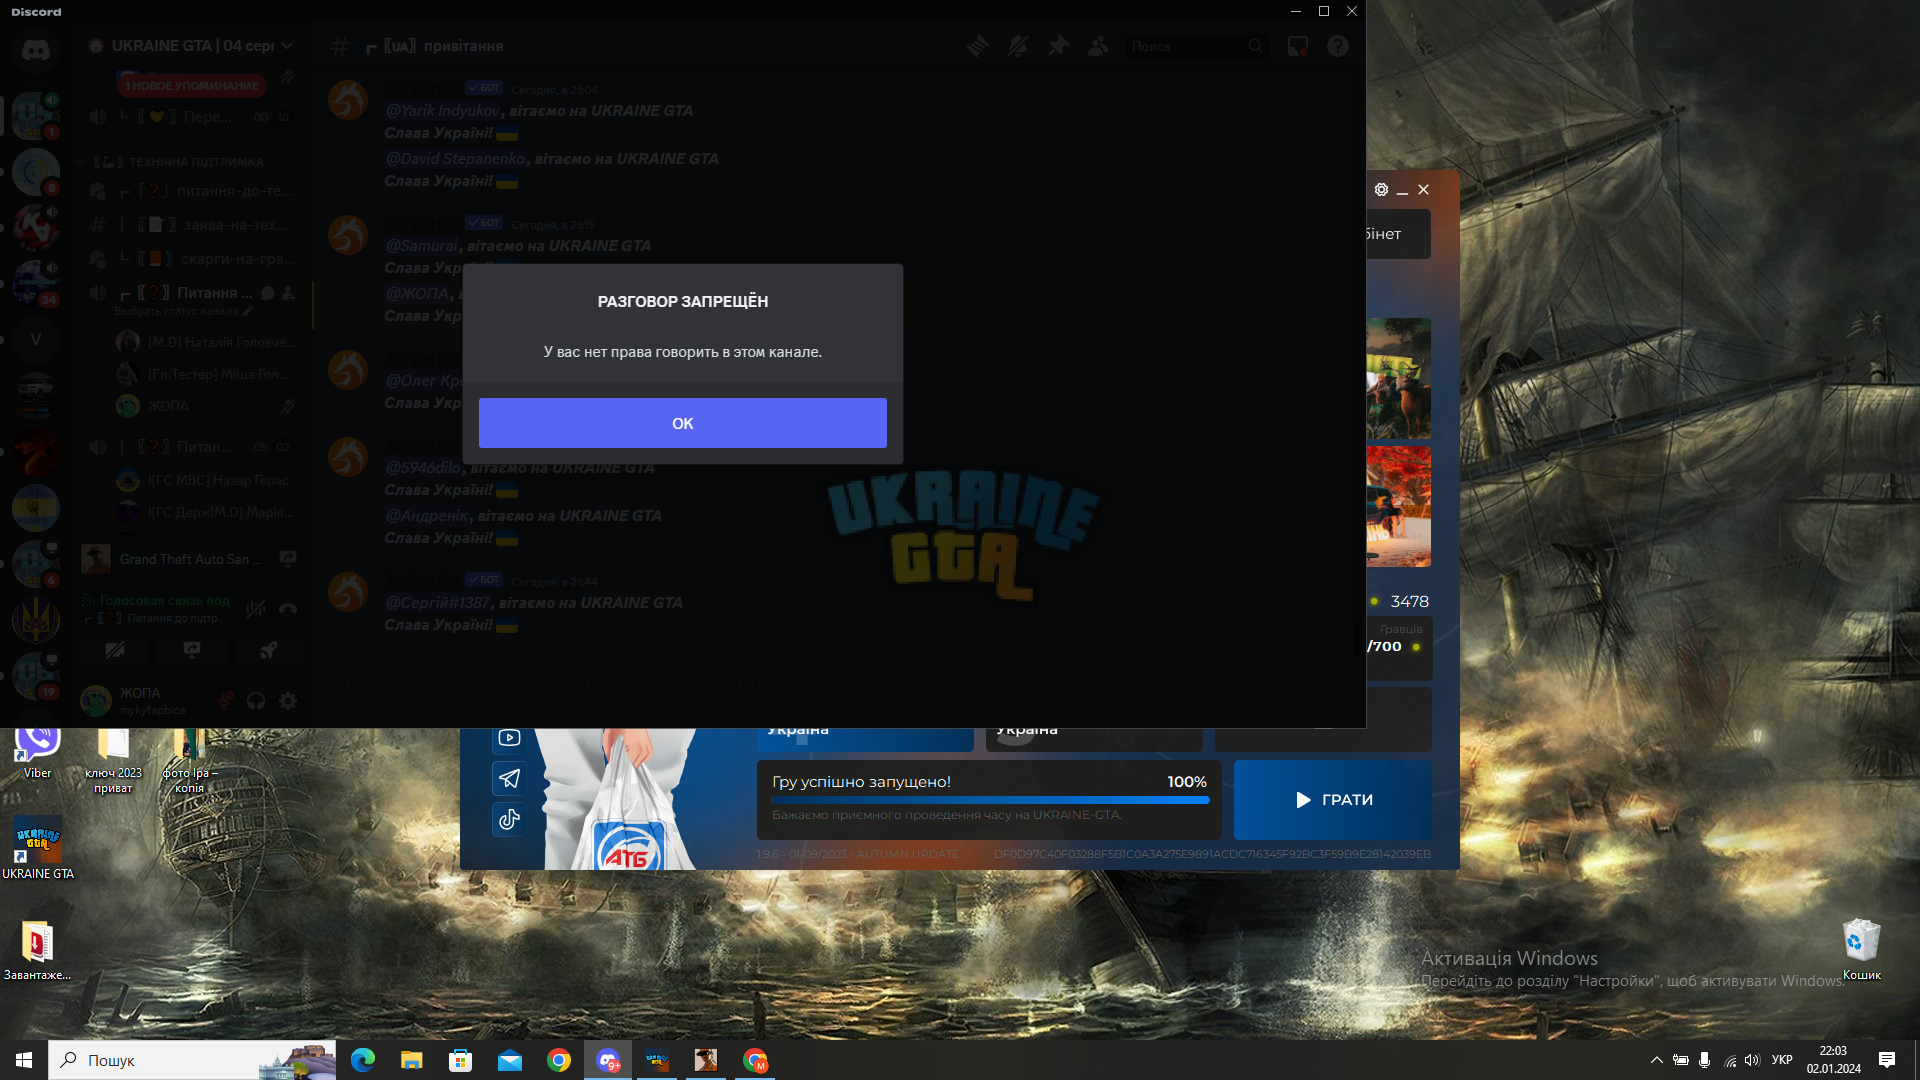
Task: Open chat of the active Питання voice channel
Action: (x=268, y=293)
